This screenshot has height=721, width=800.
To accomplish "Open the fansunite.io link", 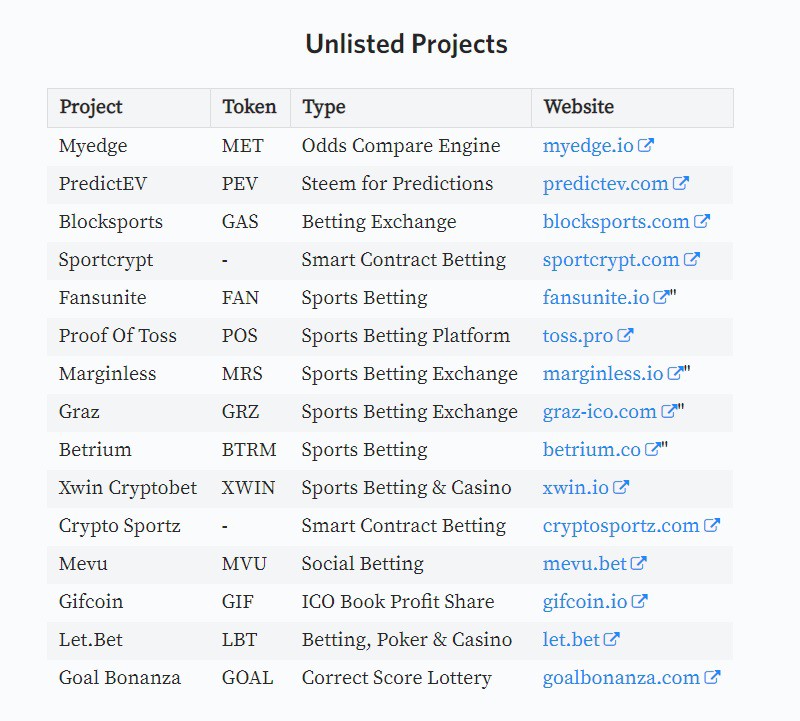I will pyautogui.click(x=595, y=297).
